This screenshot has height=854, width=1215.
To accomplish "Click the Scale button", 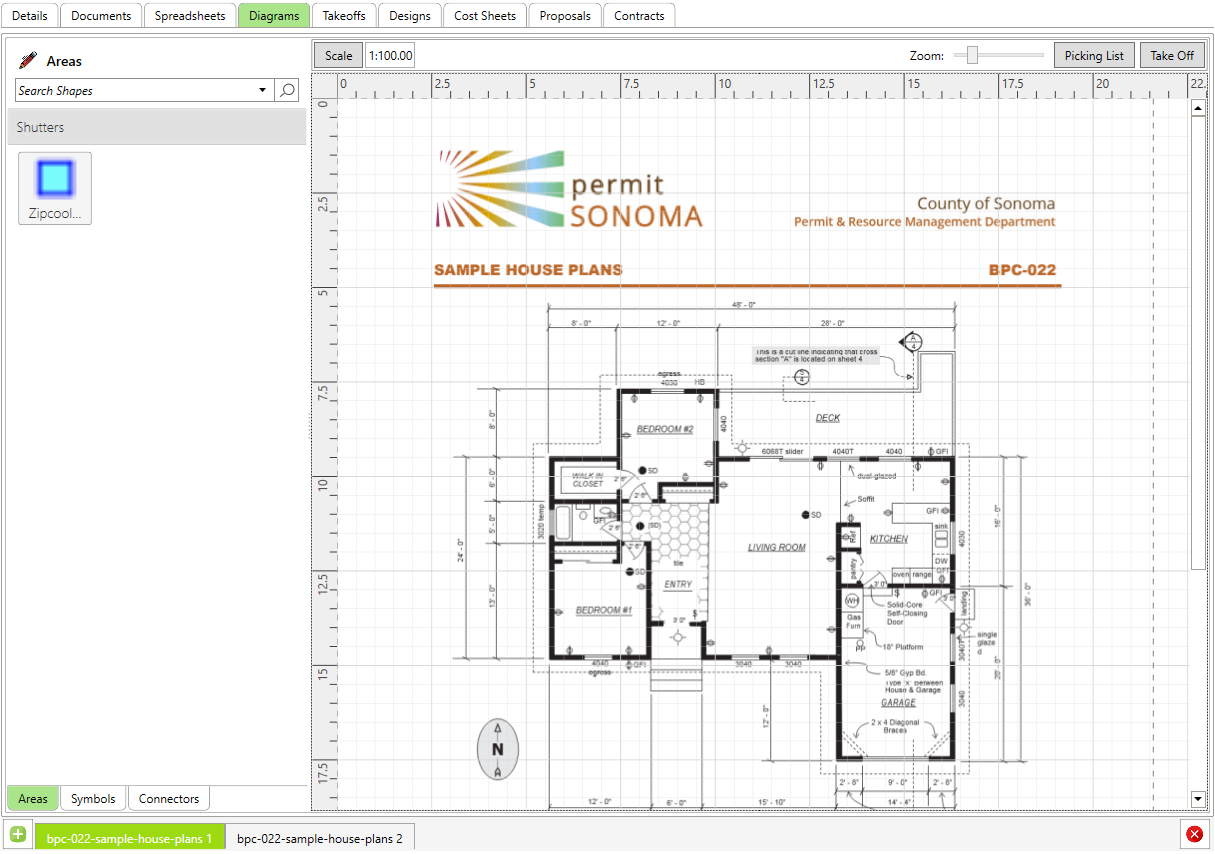I will [338, 56].
